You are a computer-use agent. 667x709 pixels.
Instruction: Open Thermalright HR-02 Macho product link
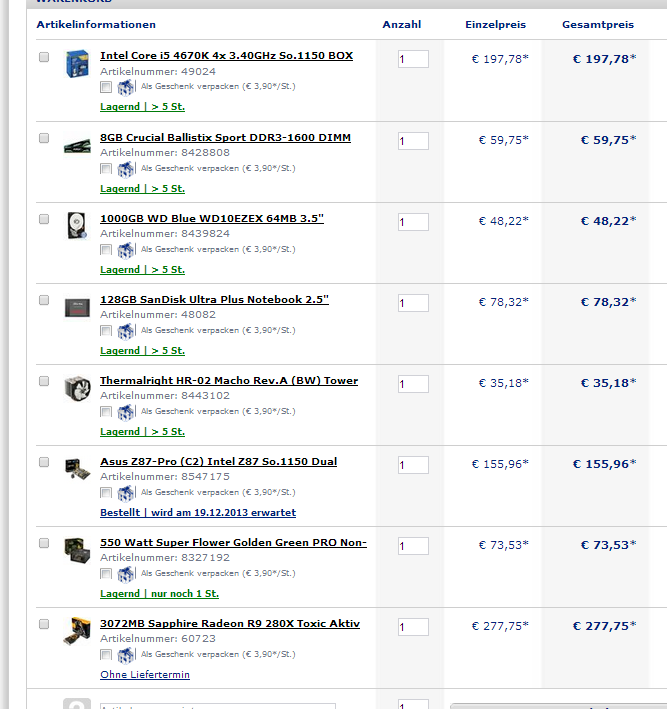229,380
